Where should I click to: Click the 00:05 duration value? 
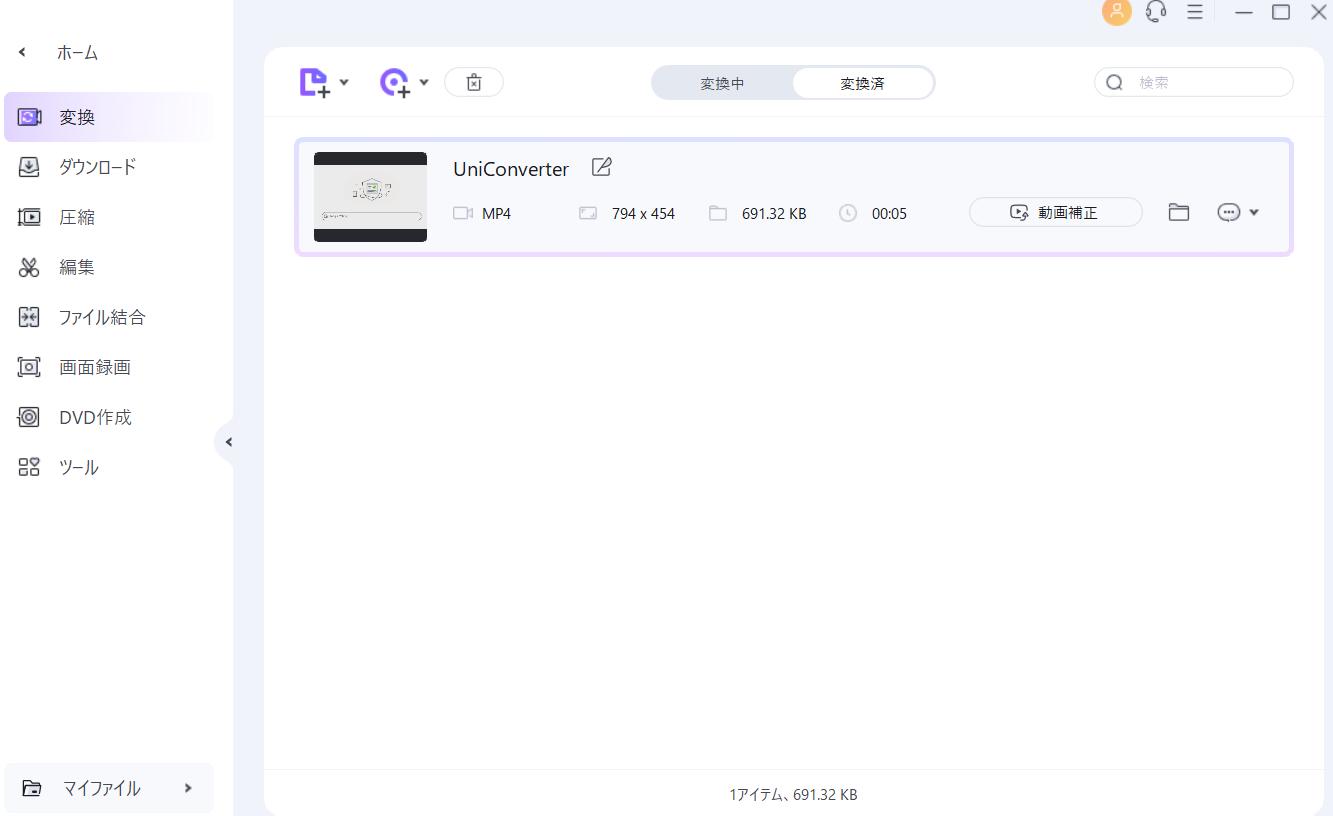pos(889,213)
